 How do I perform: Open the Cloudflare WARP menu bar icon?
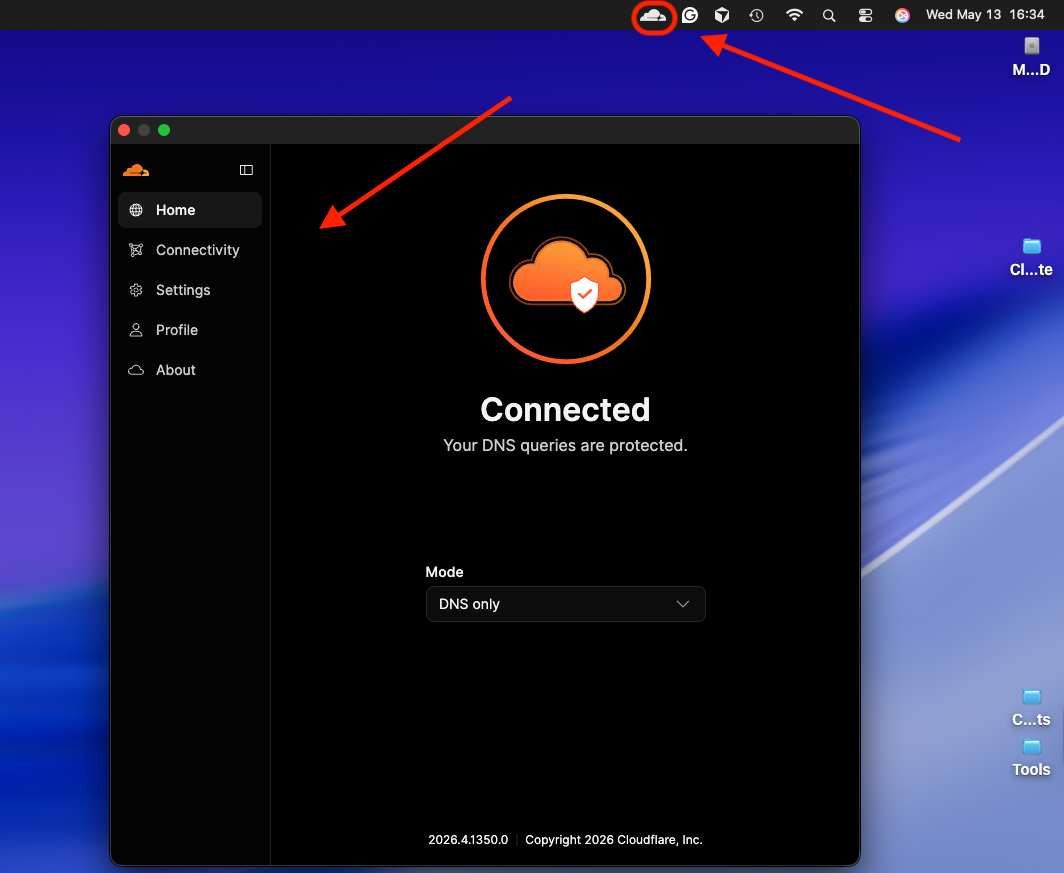(653, 16)
